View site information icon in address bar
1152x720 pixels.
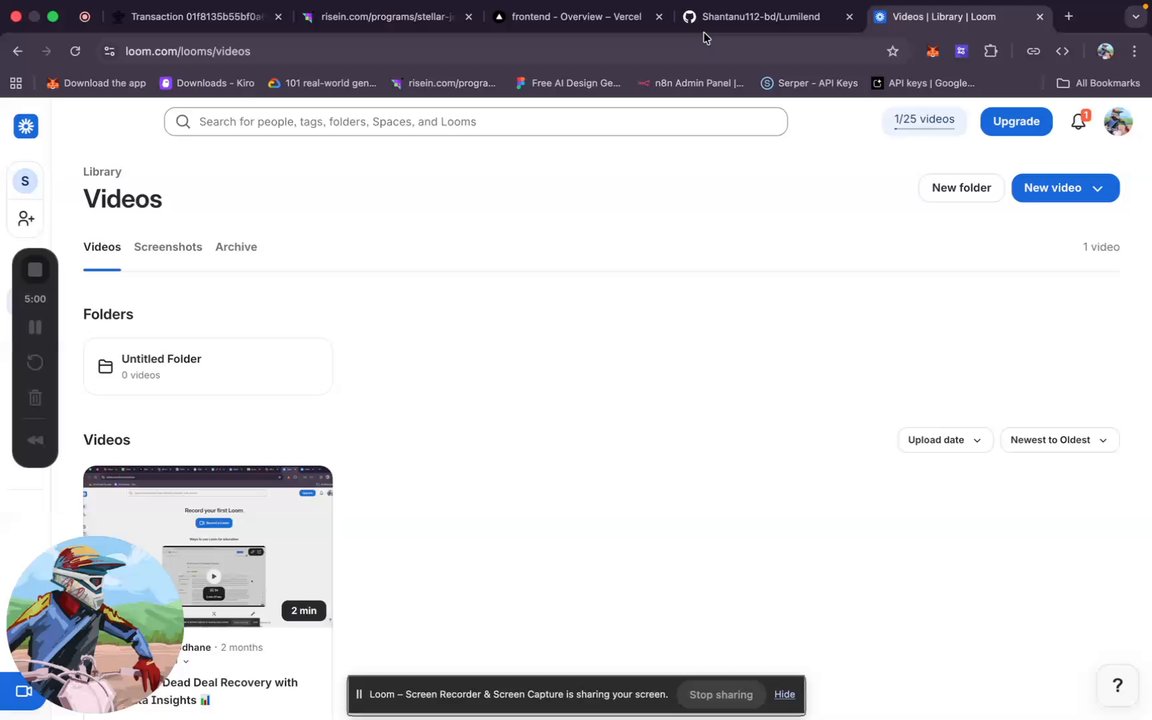109,51
